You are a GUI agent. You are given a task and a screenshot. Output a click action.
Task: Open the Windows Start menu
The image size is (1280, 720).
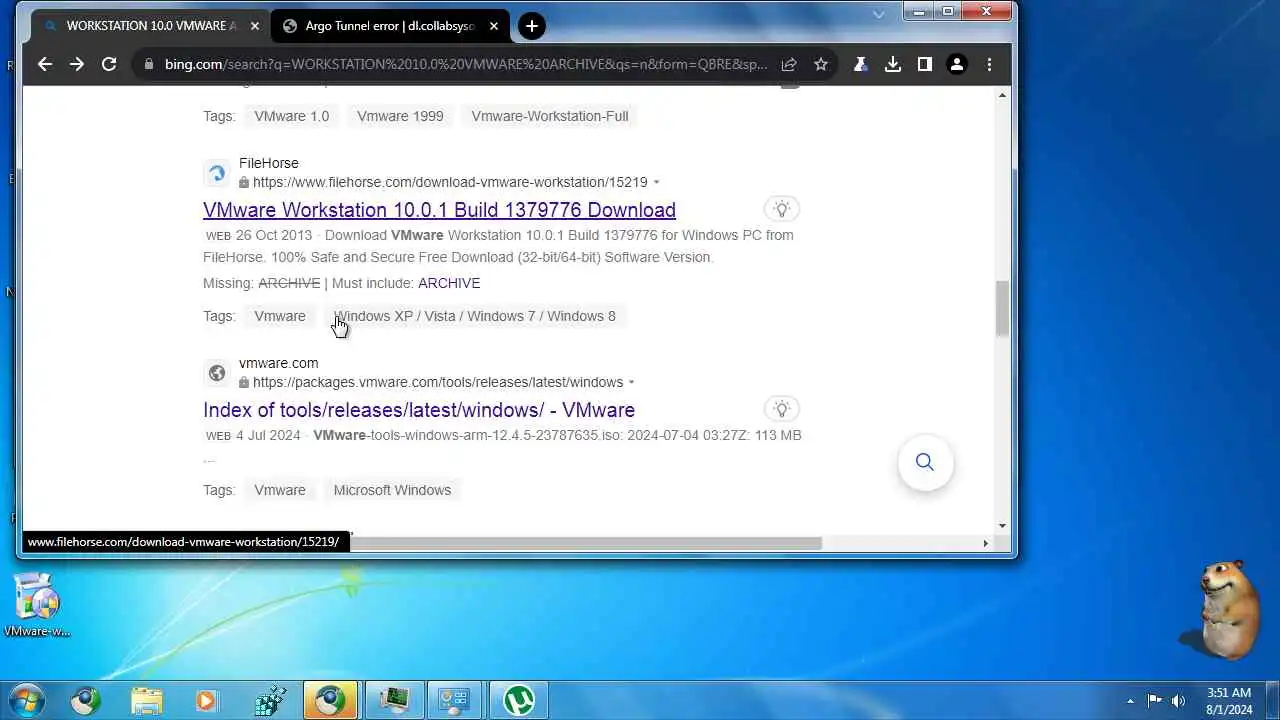[26, 700]
